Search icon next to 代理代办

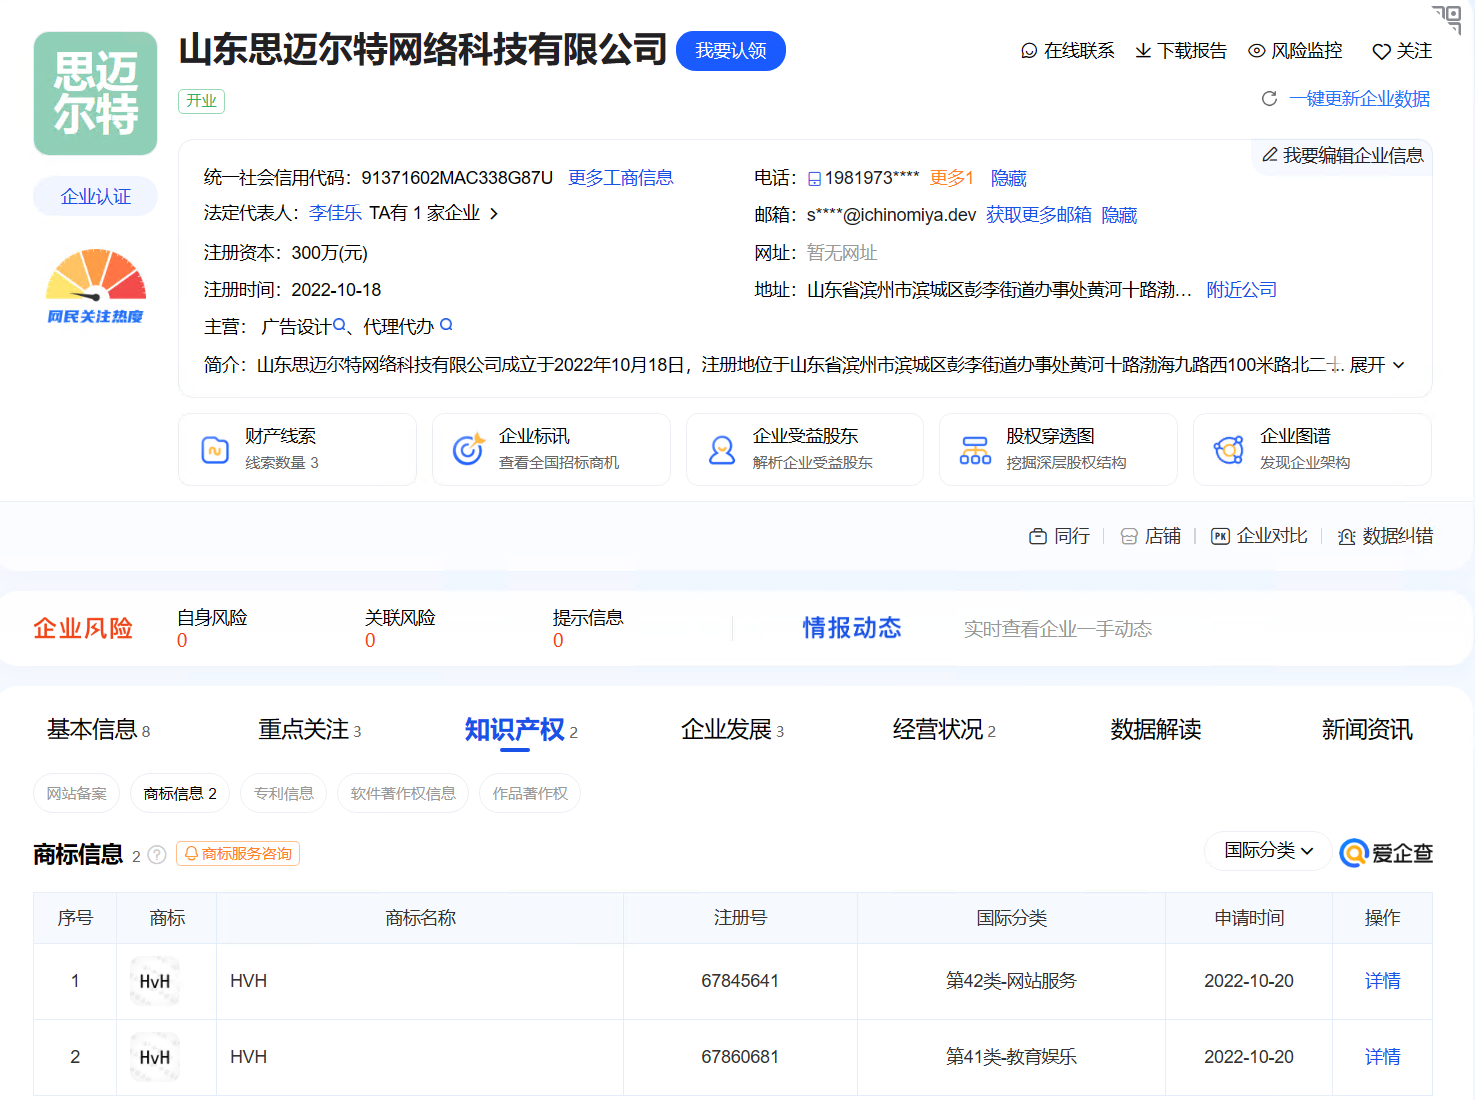click(447, 325)
